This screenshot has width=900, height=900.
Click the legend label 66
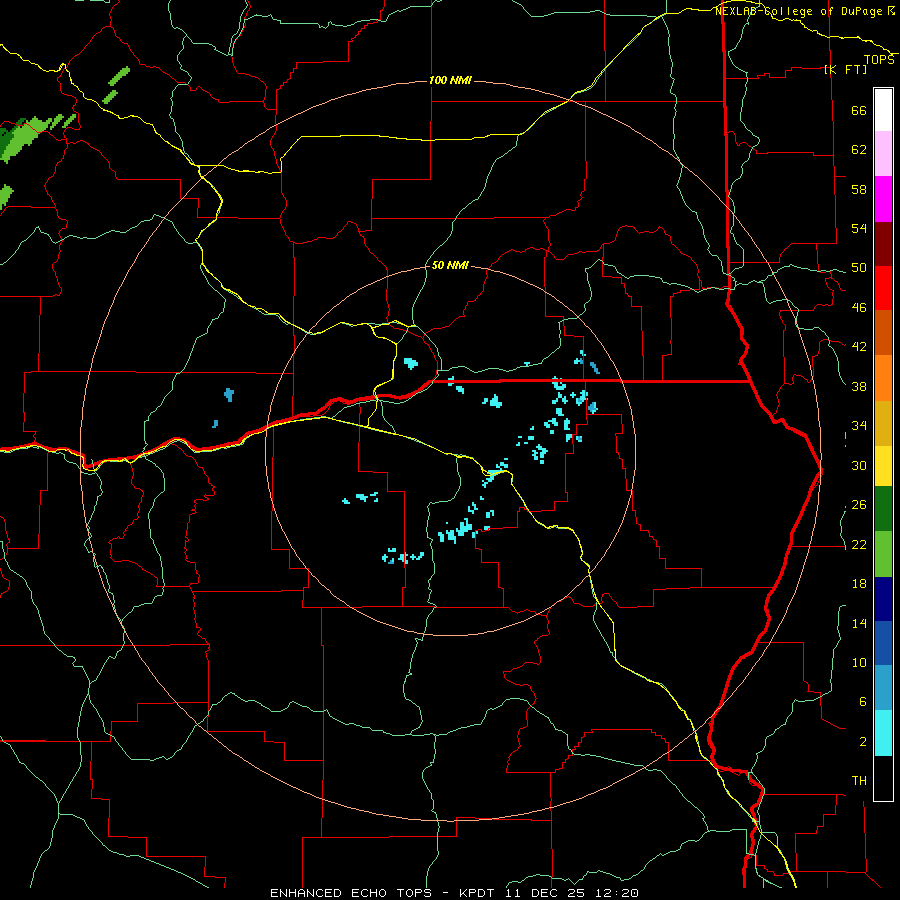859,110
